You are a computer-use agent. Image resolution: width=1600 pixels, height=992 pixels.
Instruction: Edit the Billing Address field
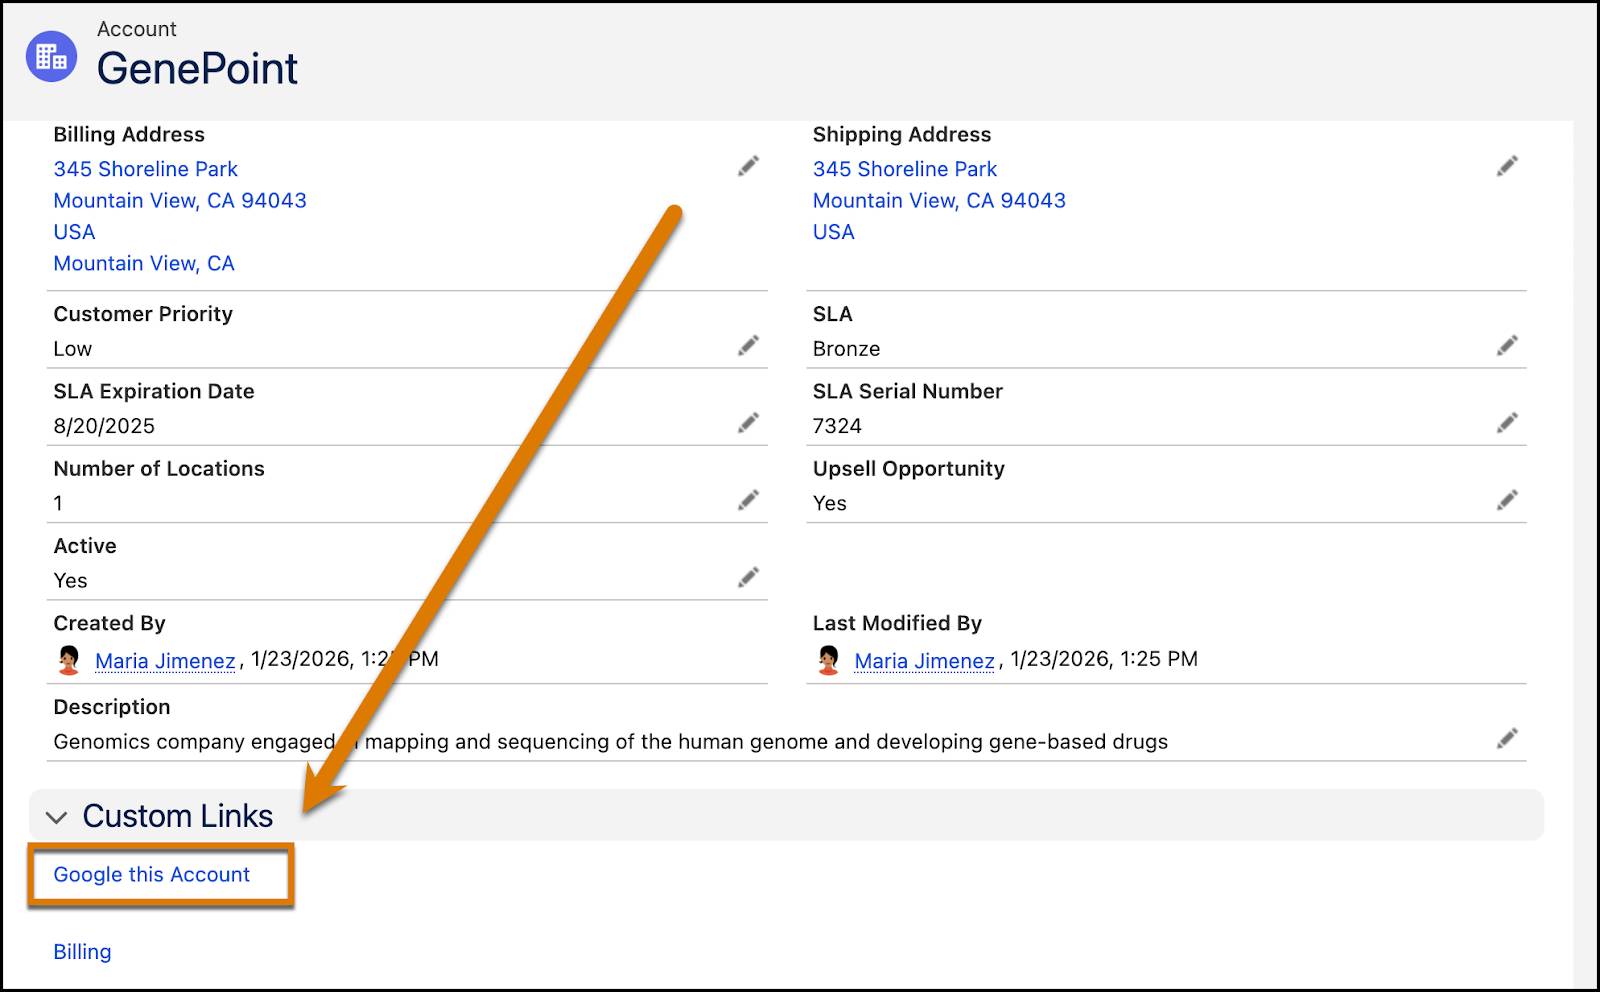748,166
